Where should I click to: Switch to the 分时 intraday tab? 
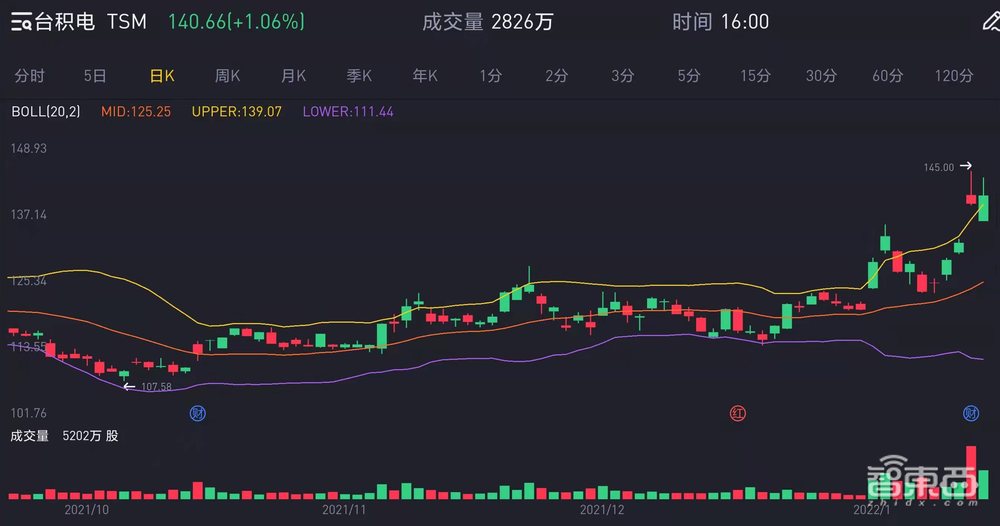pos(30,75)
